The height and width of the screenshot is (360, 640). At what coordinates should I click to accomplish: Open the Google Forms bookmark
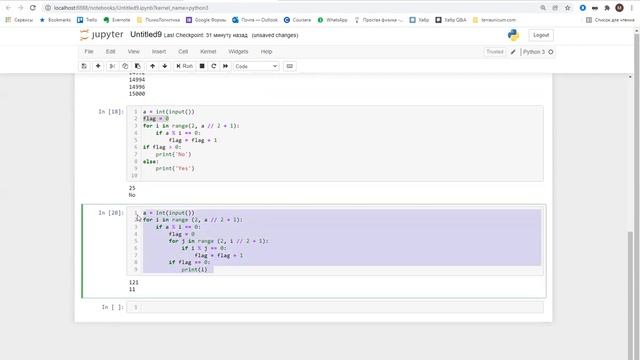[206, 20]
